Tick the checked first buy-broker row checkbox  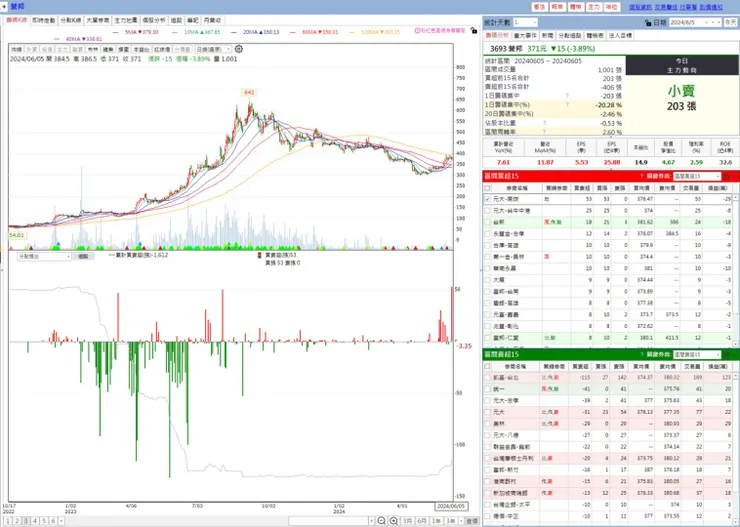(x=488, y=199)
